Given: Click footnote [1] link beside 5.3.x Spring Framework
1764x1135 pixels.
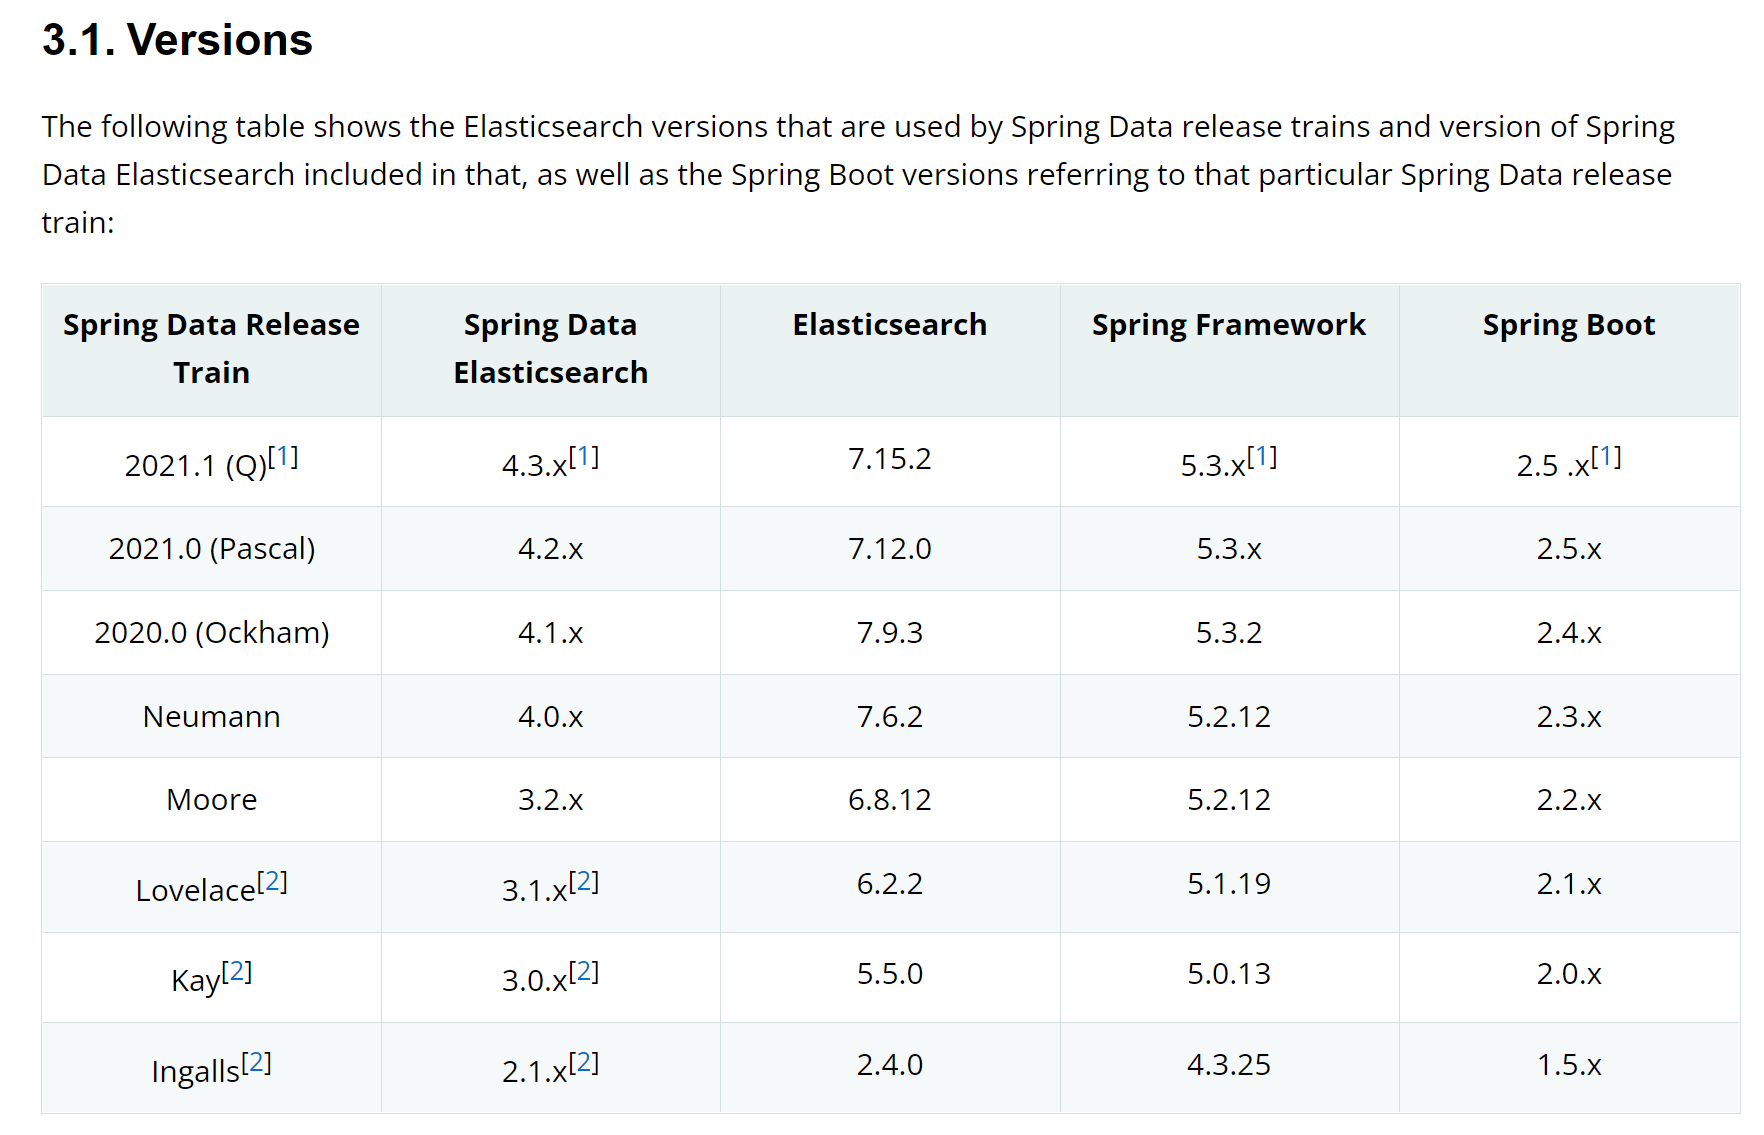Looking at the screenshot, I should click(1262, 457).
